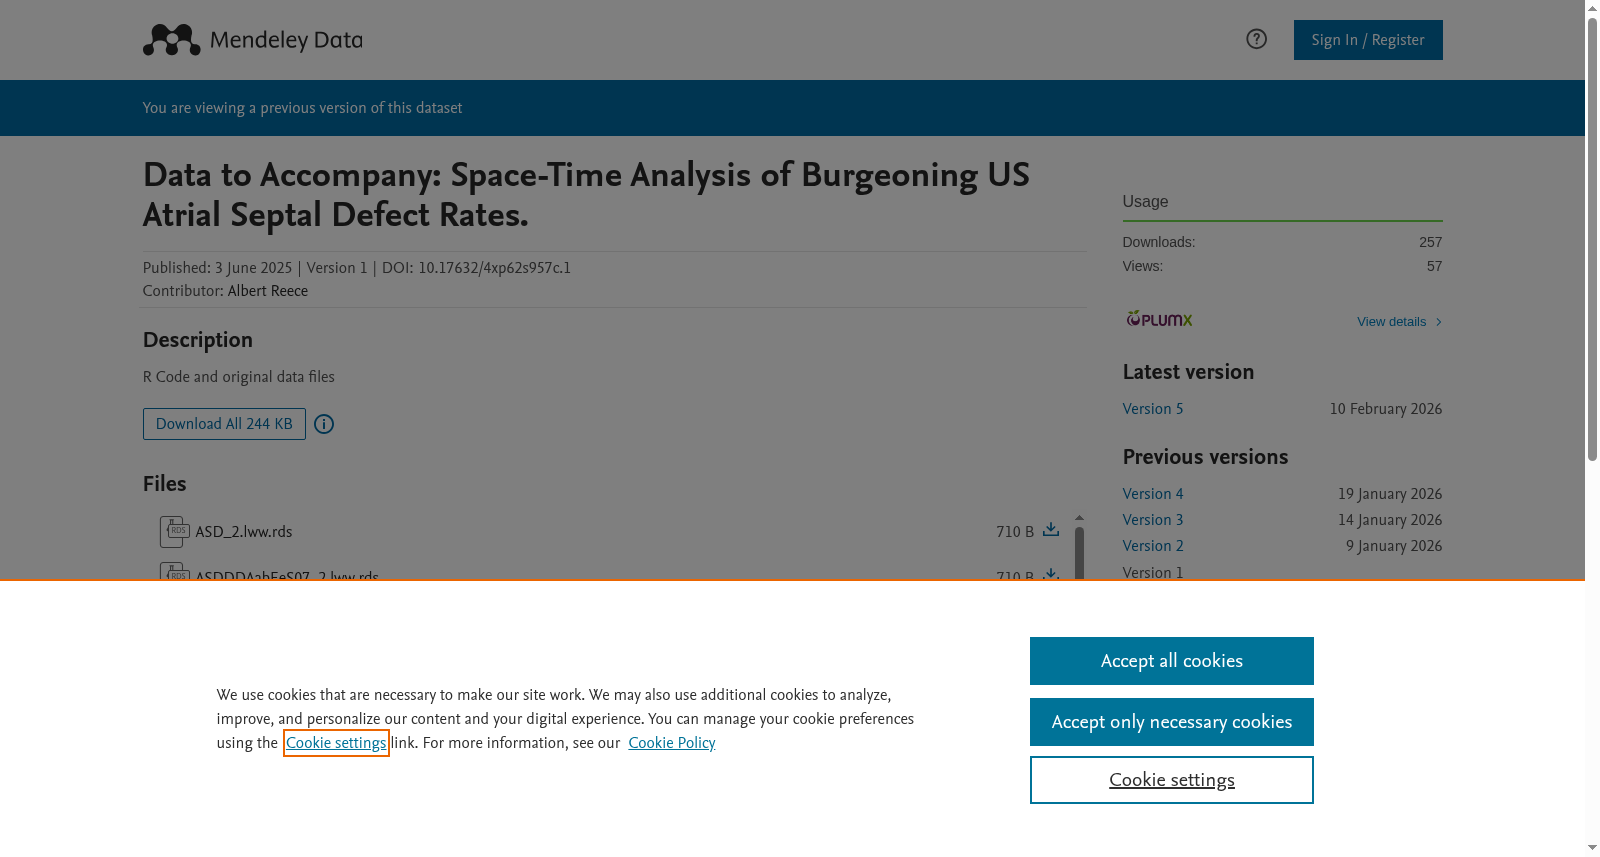Open Cookie settings button
This screenshot has width=1600, height=857.
coord(1172,780)
